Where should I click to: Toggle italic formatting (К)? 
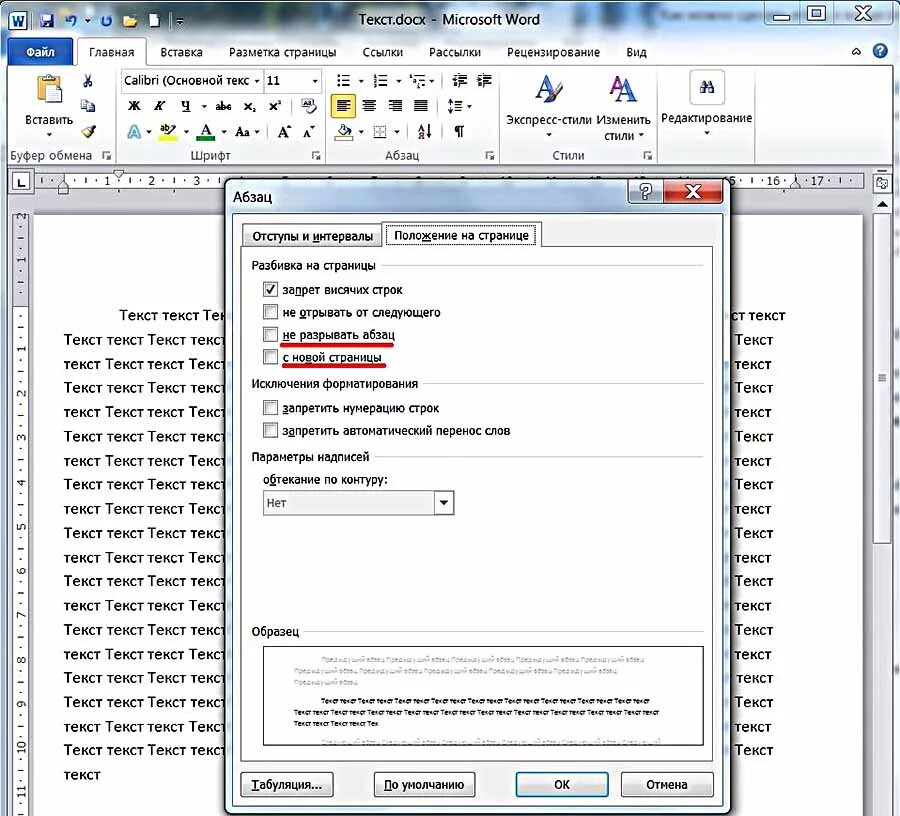[159, 106]
